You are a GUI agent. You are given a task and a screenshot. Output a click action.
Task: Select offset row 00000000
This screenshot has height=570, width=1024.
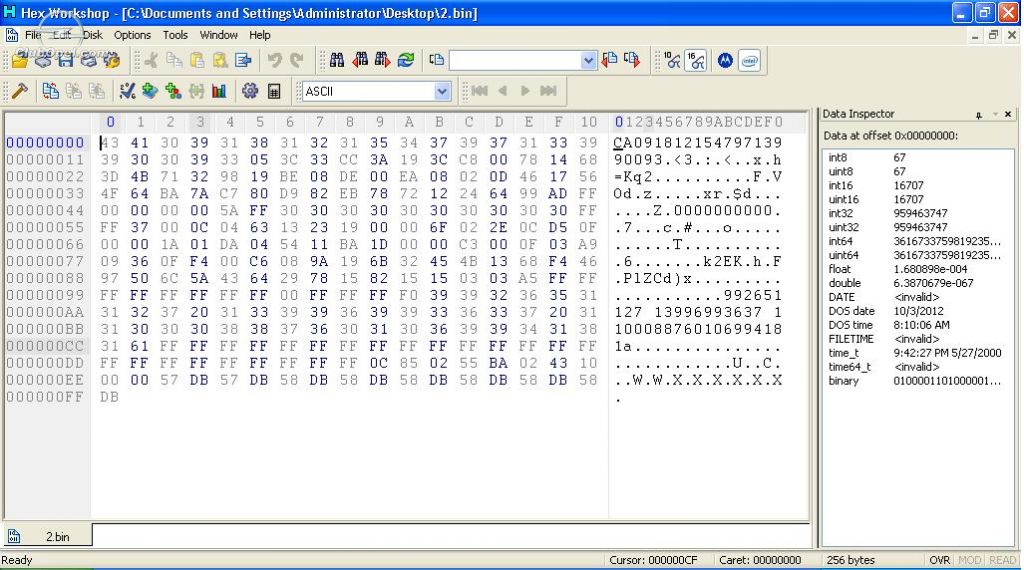pos(45,142)
